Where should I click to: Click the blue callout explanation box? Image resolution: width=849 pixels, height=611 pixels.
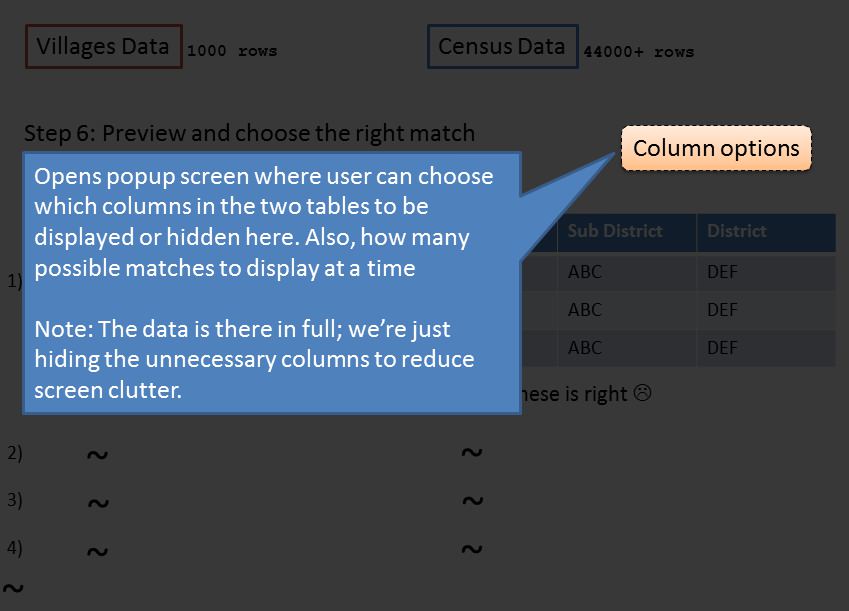coord(272,283)
